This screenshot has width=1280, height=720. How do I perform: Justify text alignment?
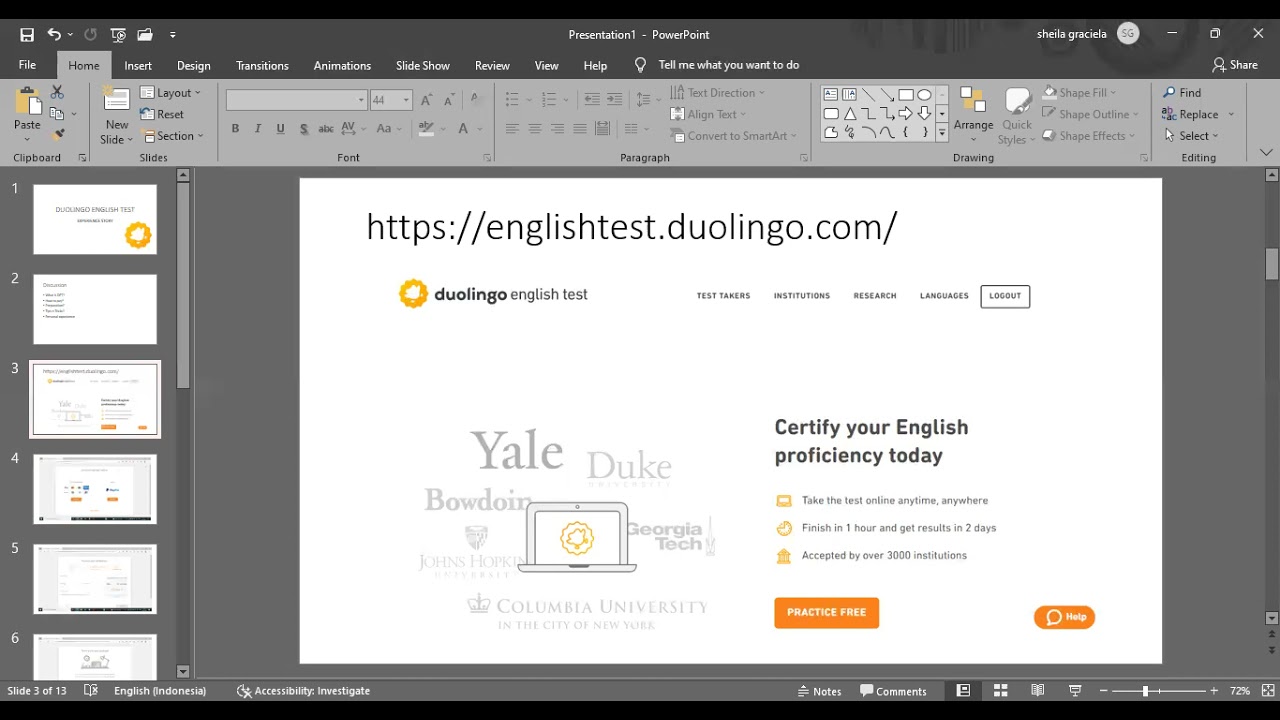point(580,128)
